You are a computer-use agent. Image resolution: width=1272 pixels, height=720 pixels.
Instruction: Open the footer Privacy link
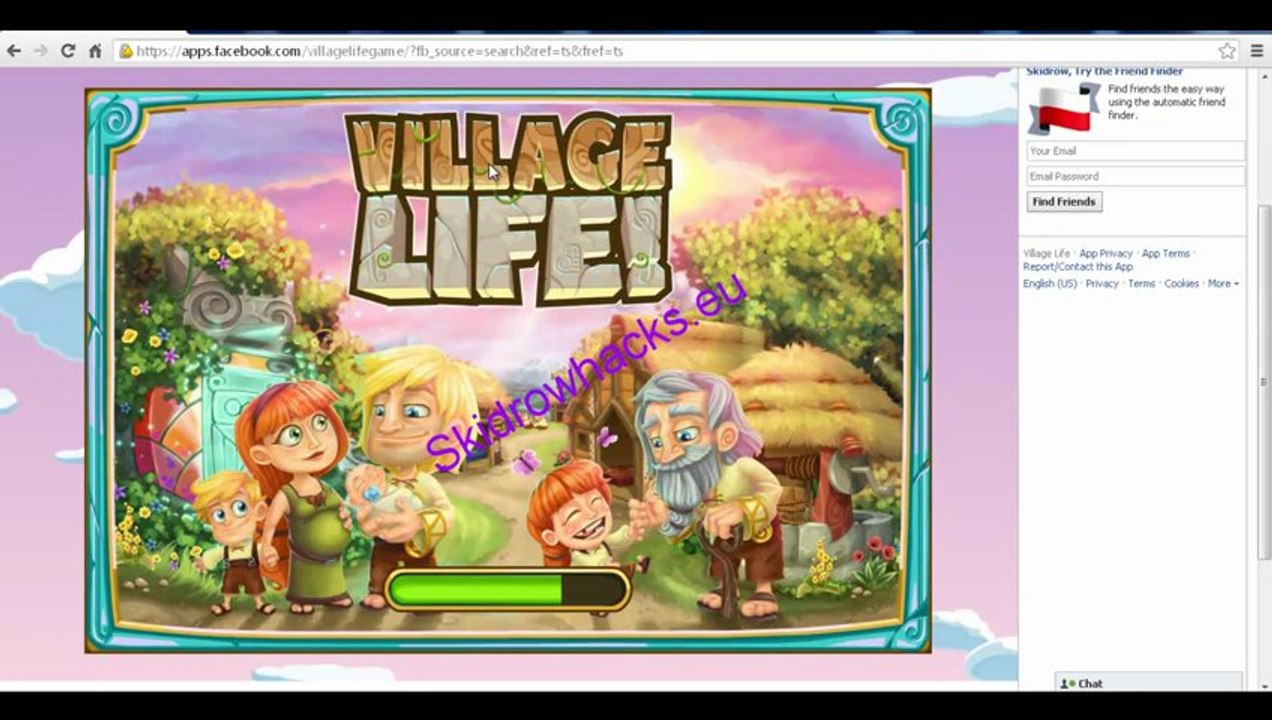click(1102, 284)
